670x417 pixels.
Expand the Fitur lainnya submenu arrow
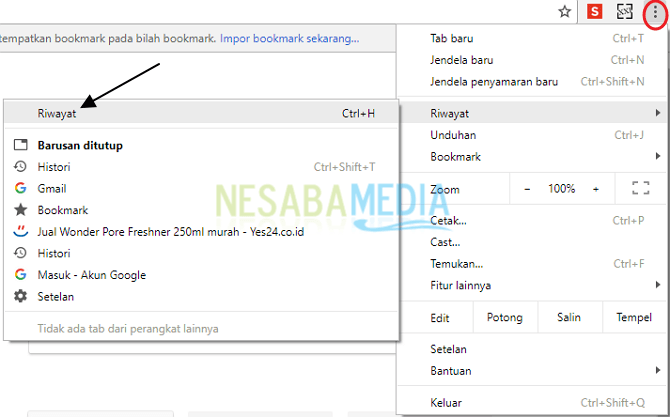pos(658,285)
